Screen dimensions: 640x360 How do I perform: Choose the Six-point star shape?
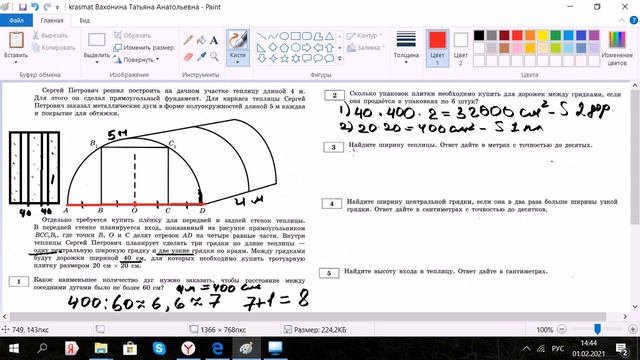pos(296,58)
